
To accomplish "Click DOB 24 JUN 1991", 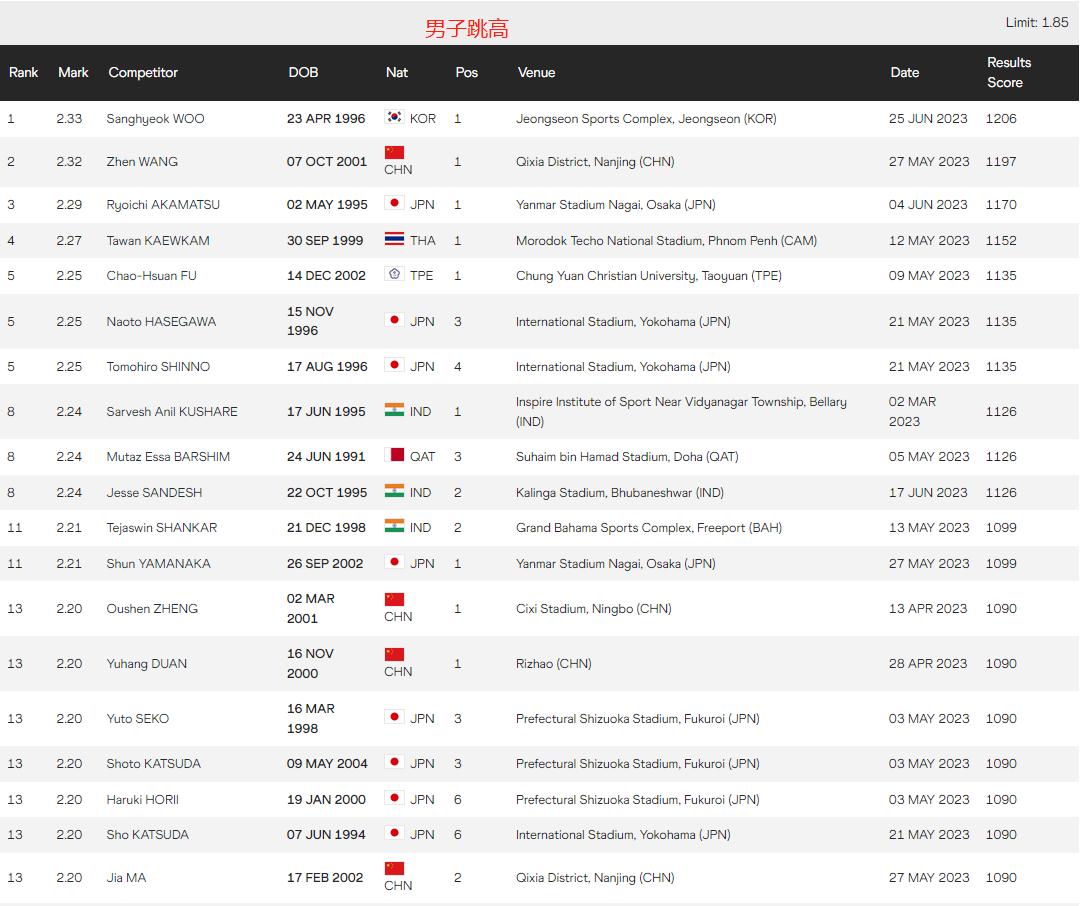I will point(326,456).
